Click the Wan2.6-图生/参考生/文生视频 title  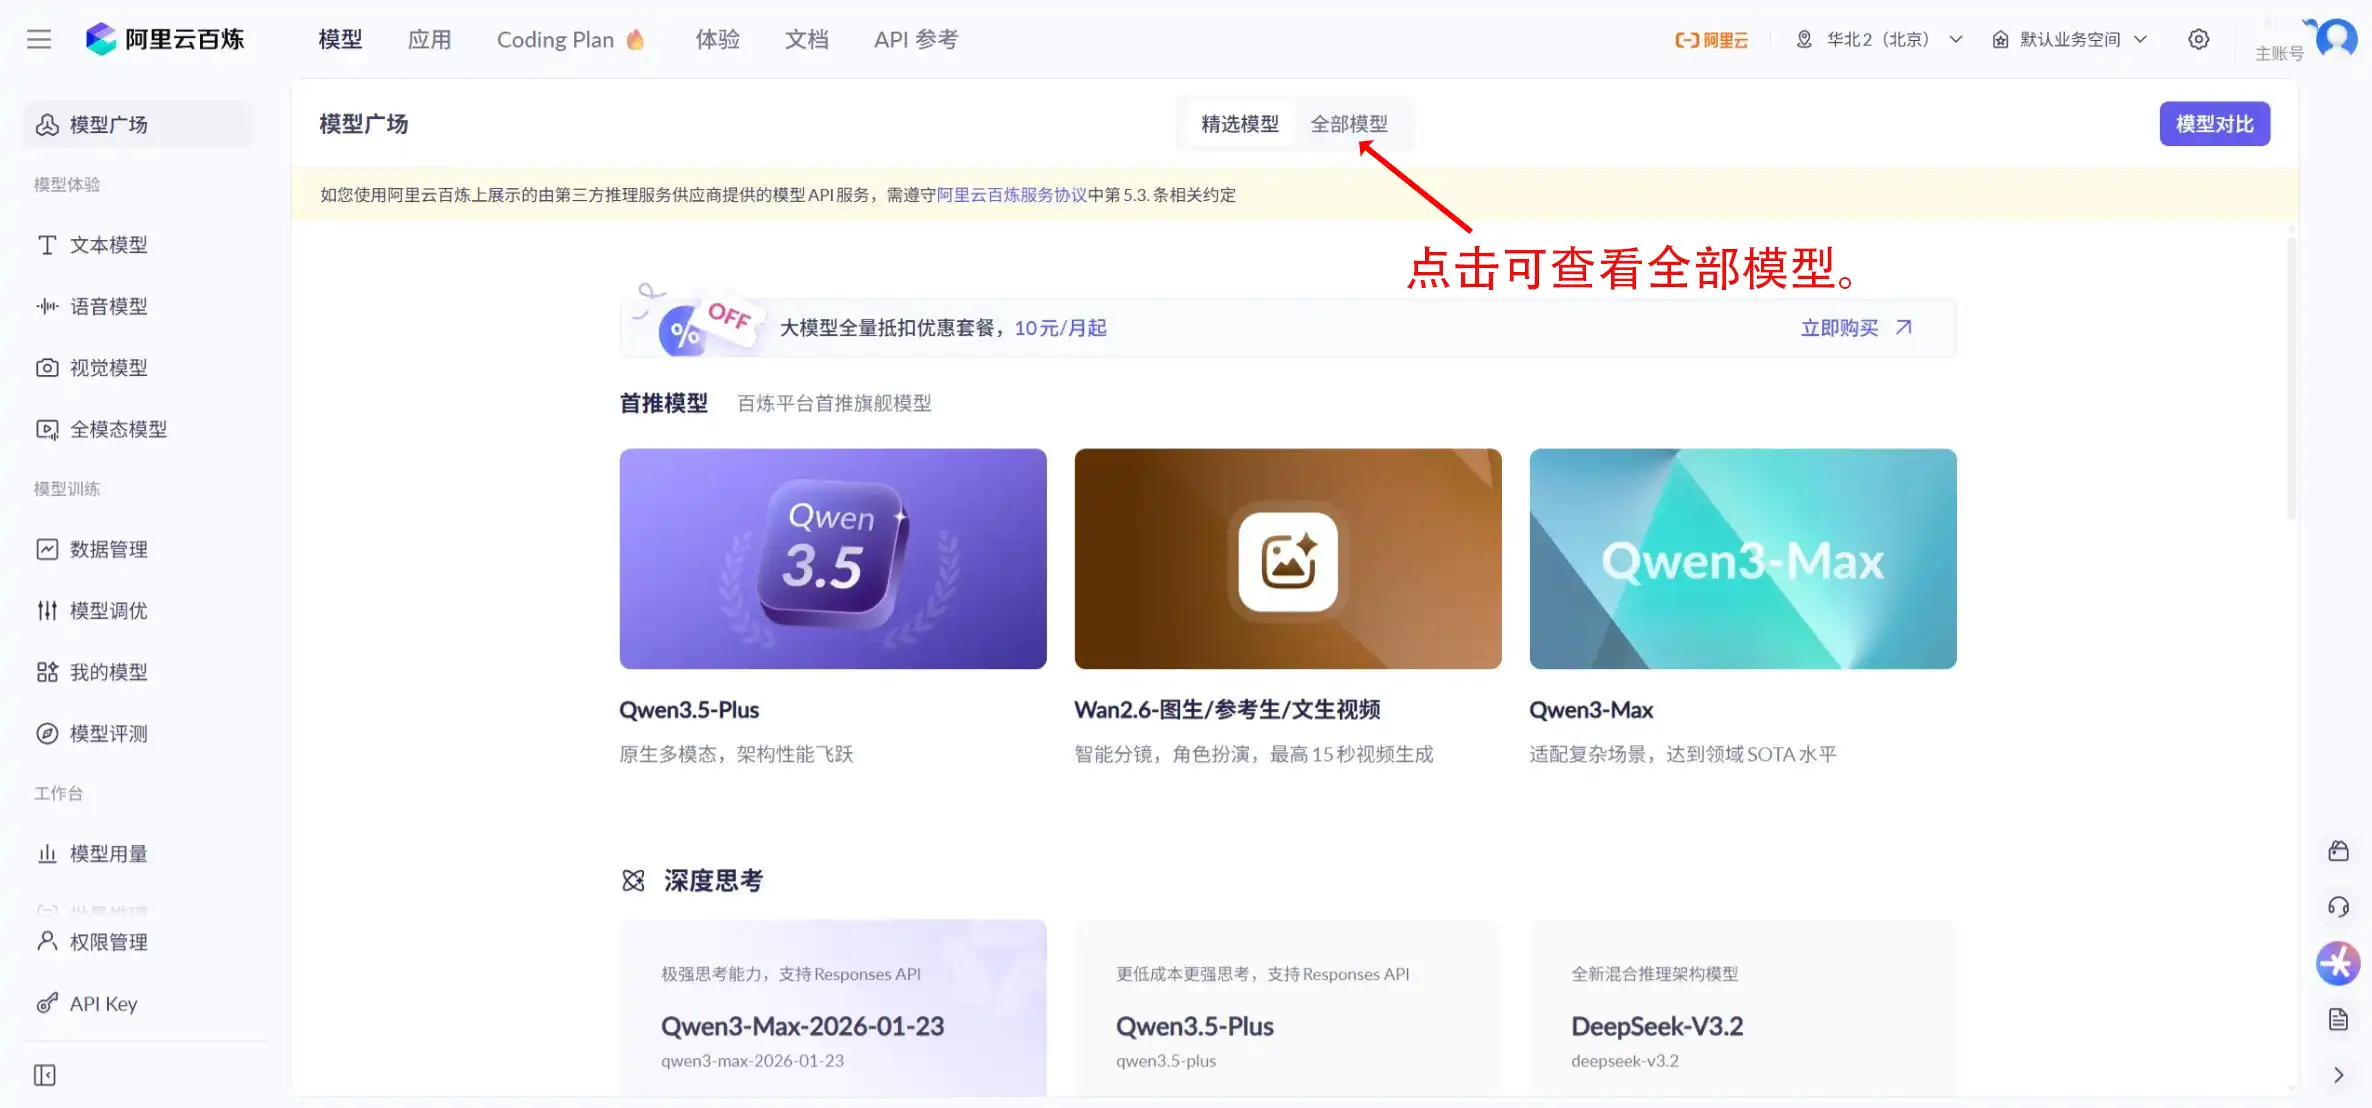pos(1227,710)
